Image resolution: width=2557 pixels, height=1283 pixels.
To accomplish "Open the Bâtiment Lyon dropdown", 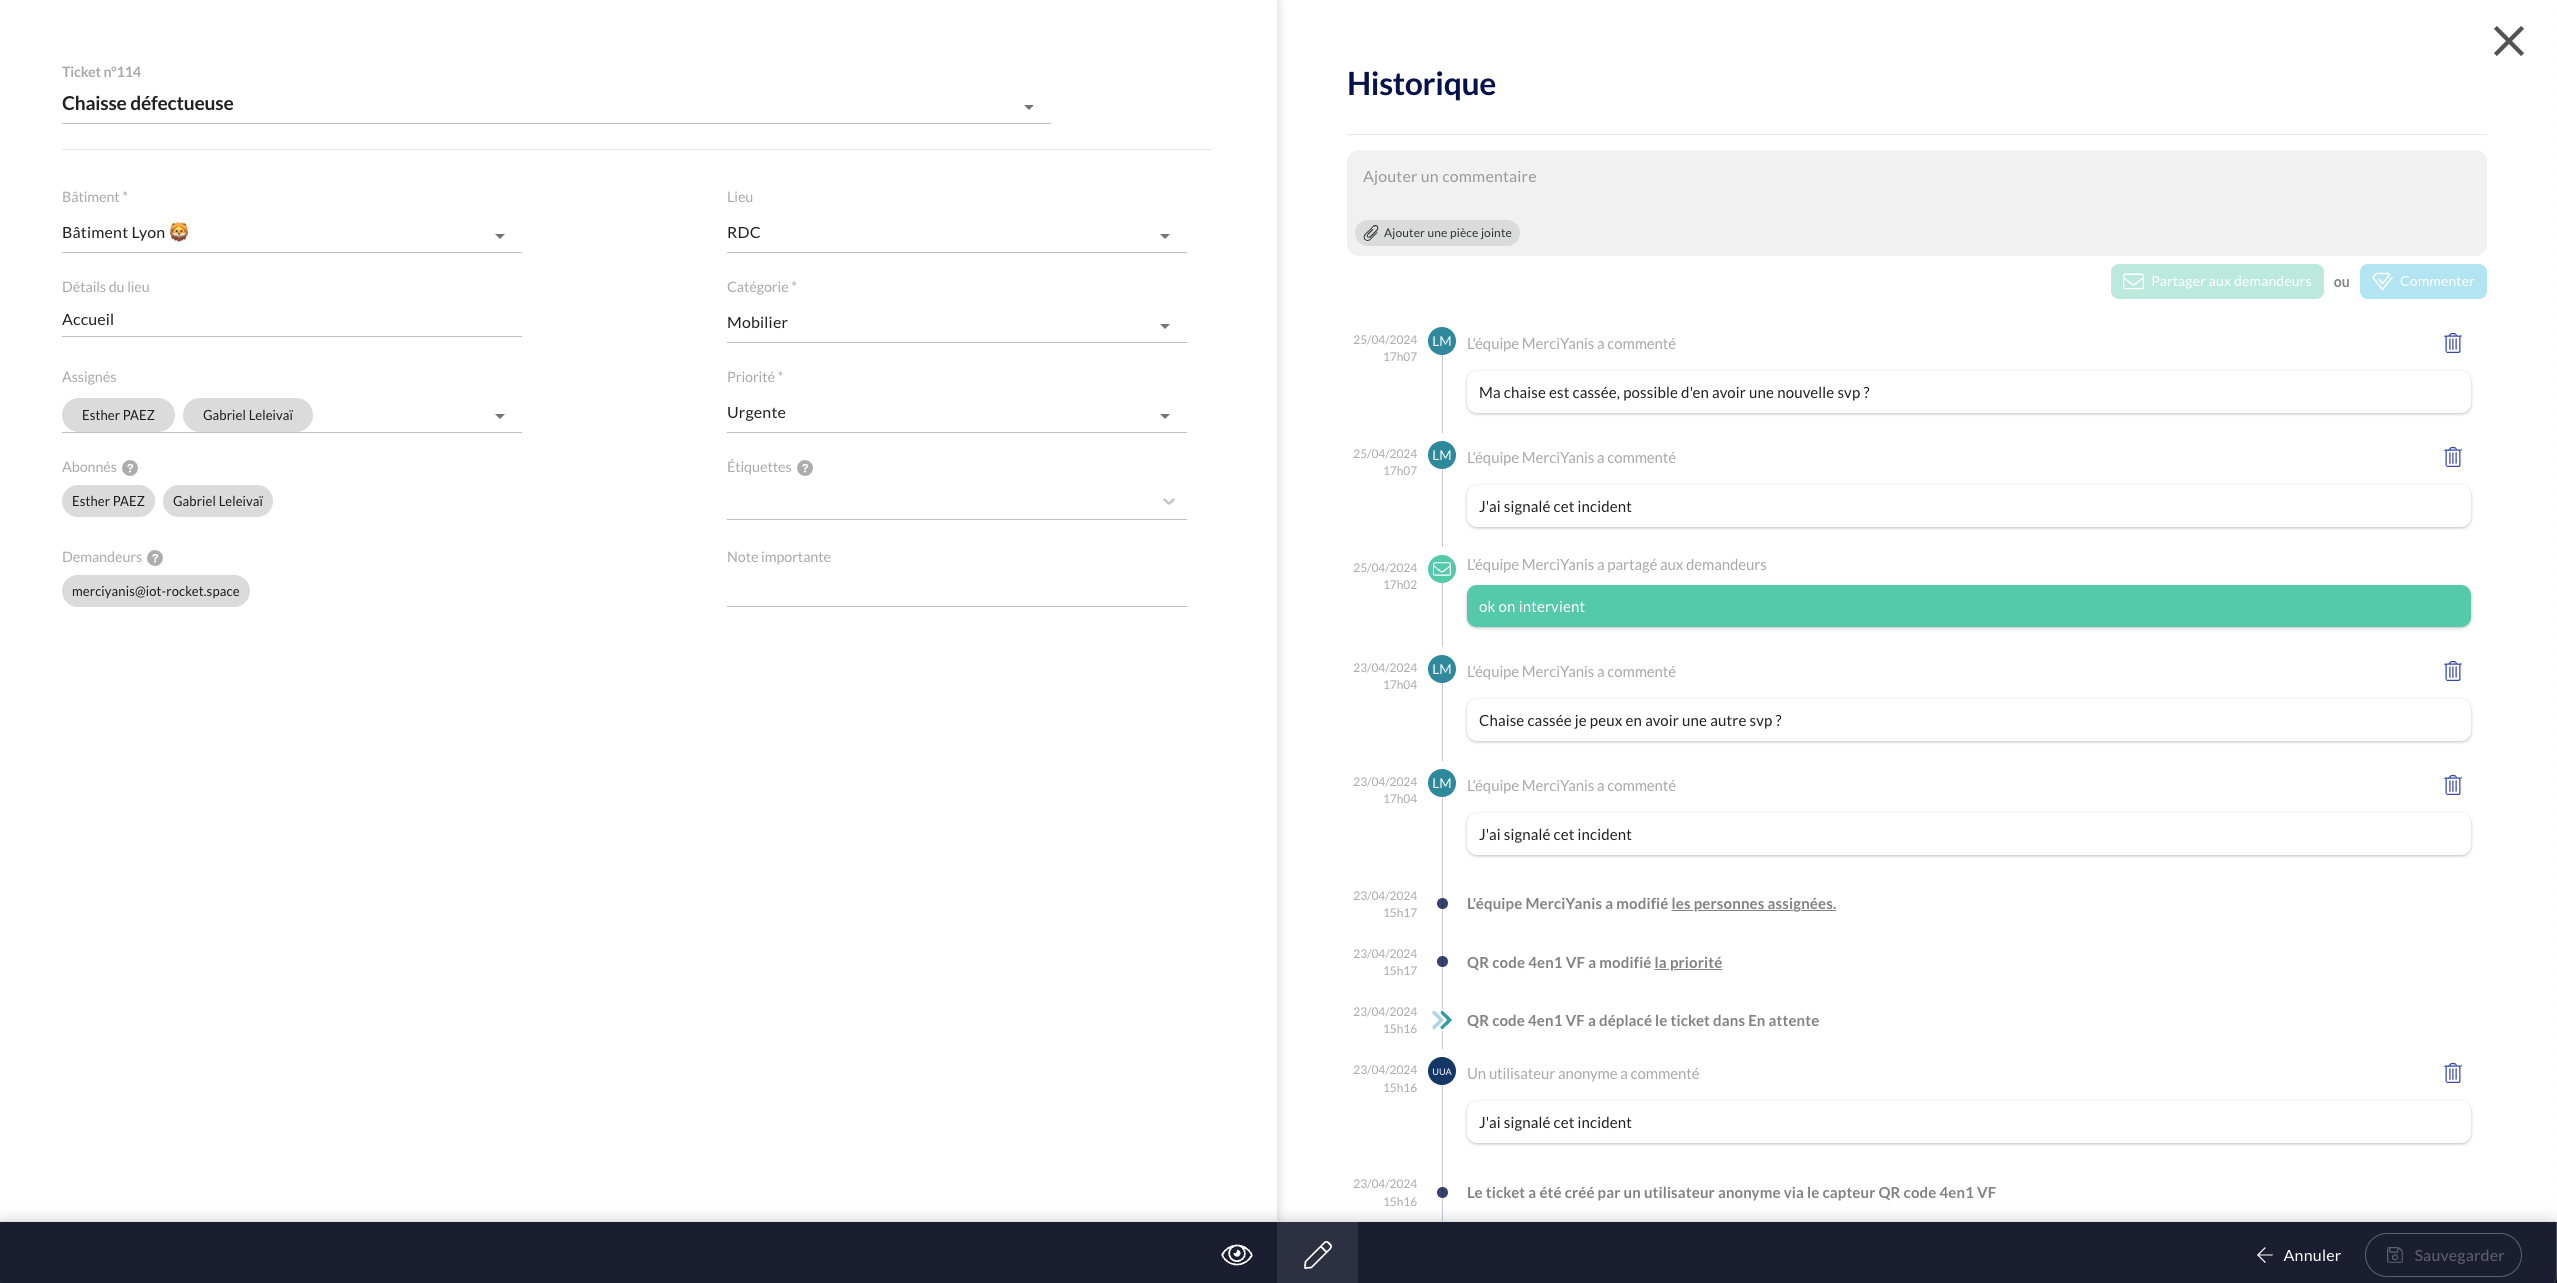I will [499, 236].
